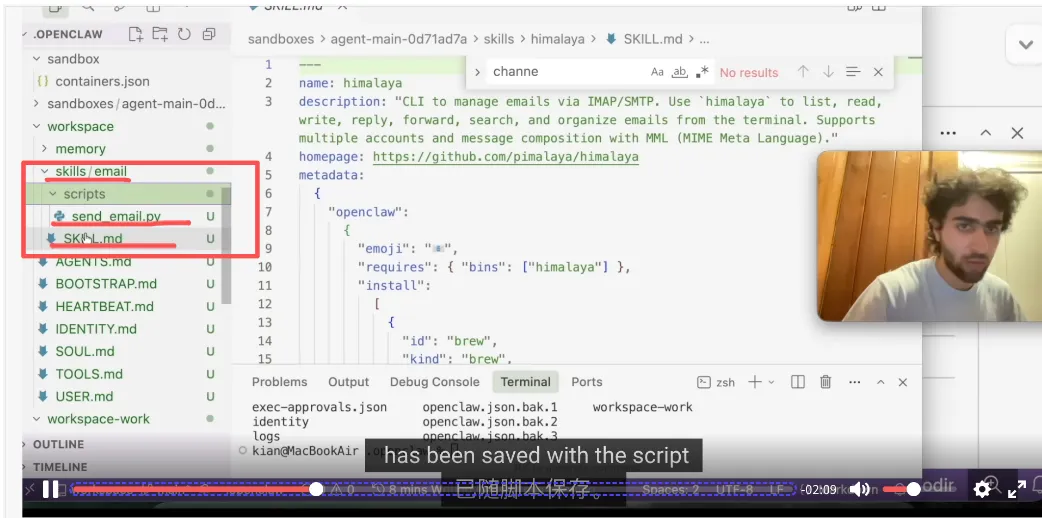Screen dimensions: 1042x518
Task: Pause the video playback
Action: tap(51, 490)
